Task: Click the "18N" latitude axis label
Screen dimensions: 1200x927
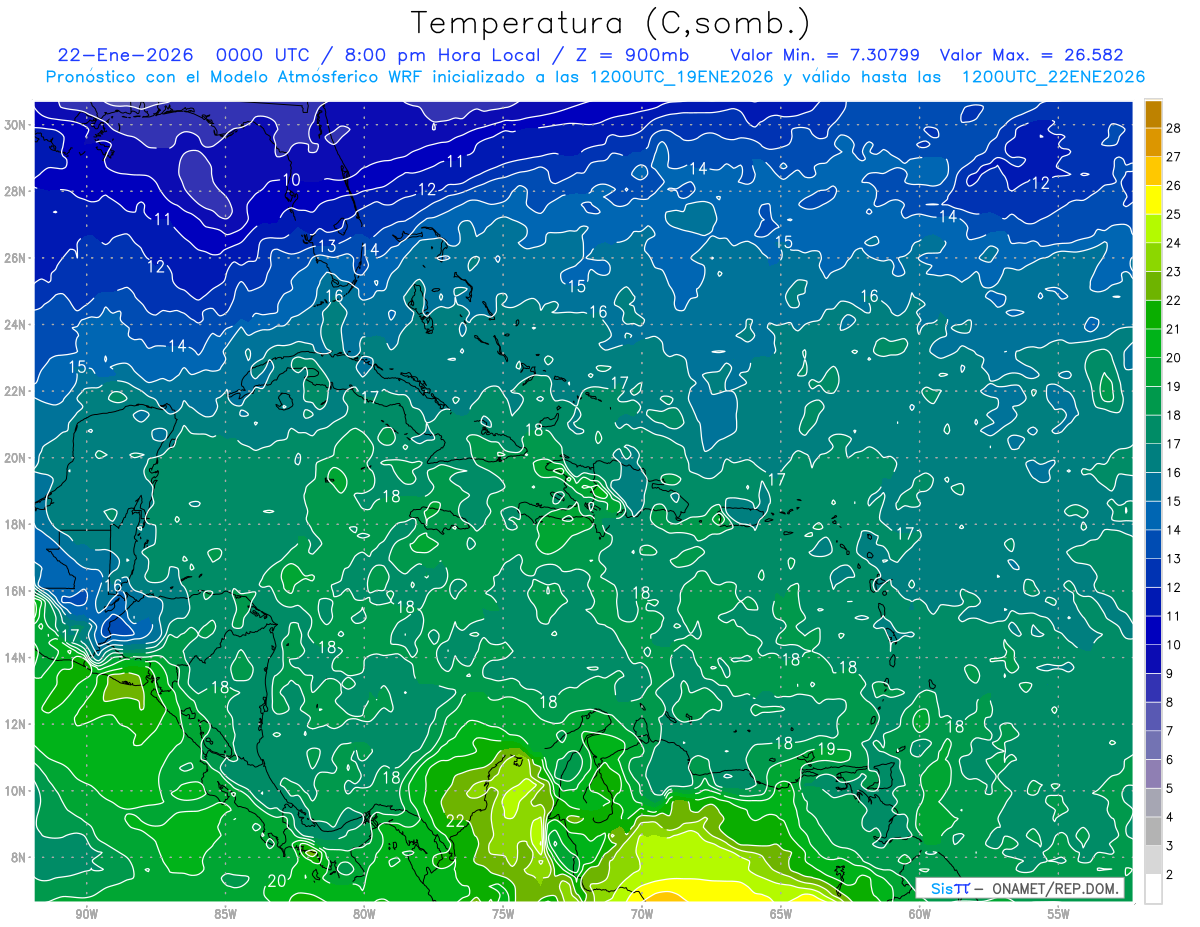Action: pyautogui.click(x=15, y=524)
